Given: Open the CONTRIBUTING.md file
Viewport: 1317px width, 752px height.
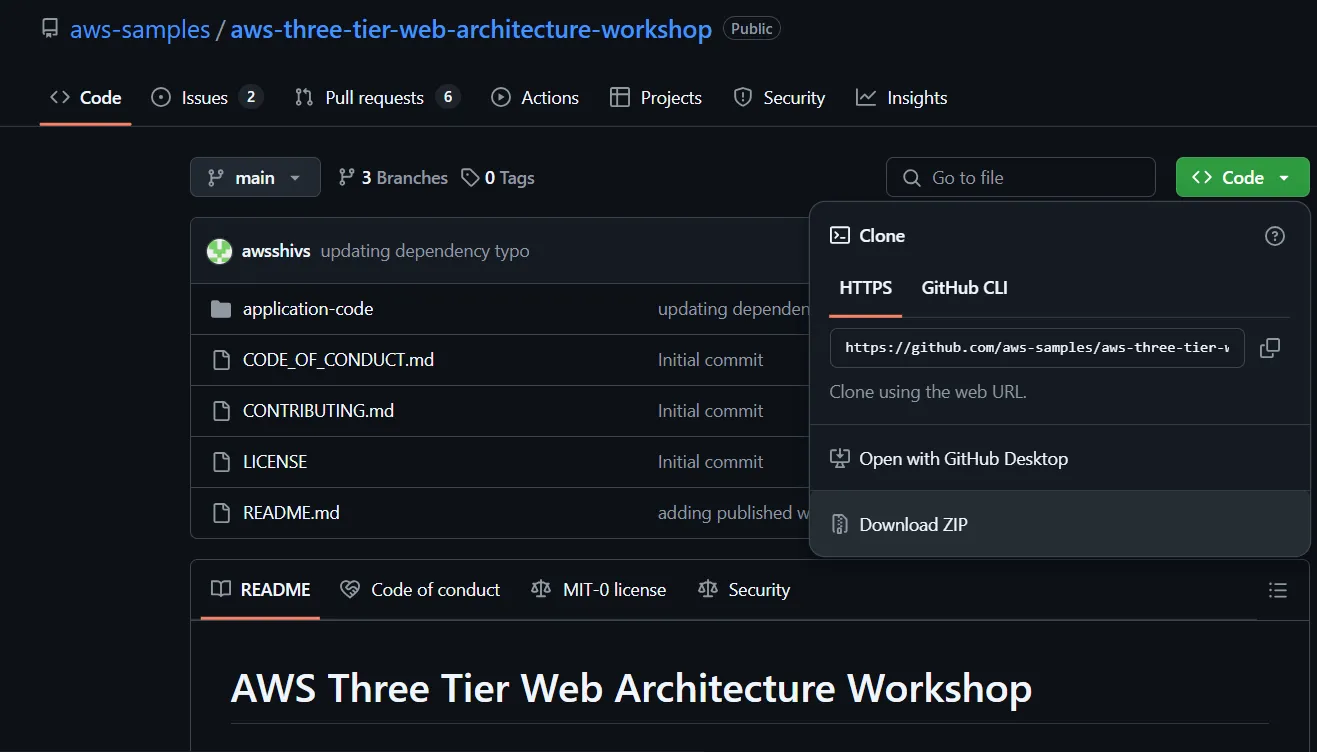Looking at the screenshot, I should pyautogui.click(x=318, y=411).
